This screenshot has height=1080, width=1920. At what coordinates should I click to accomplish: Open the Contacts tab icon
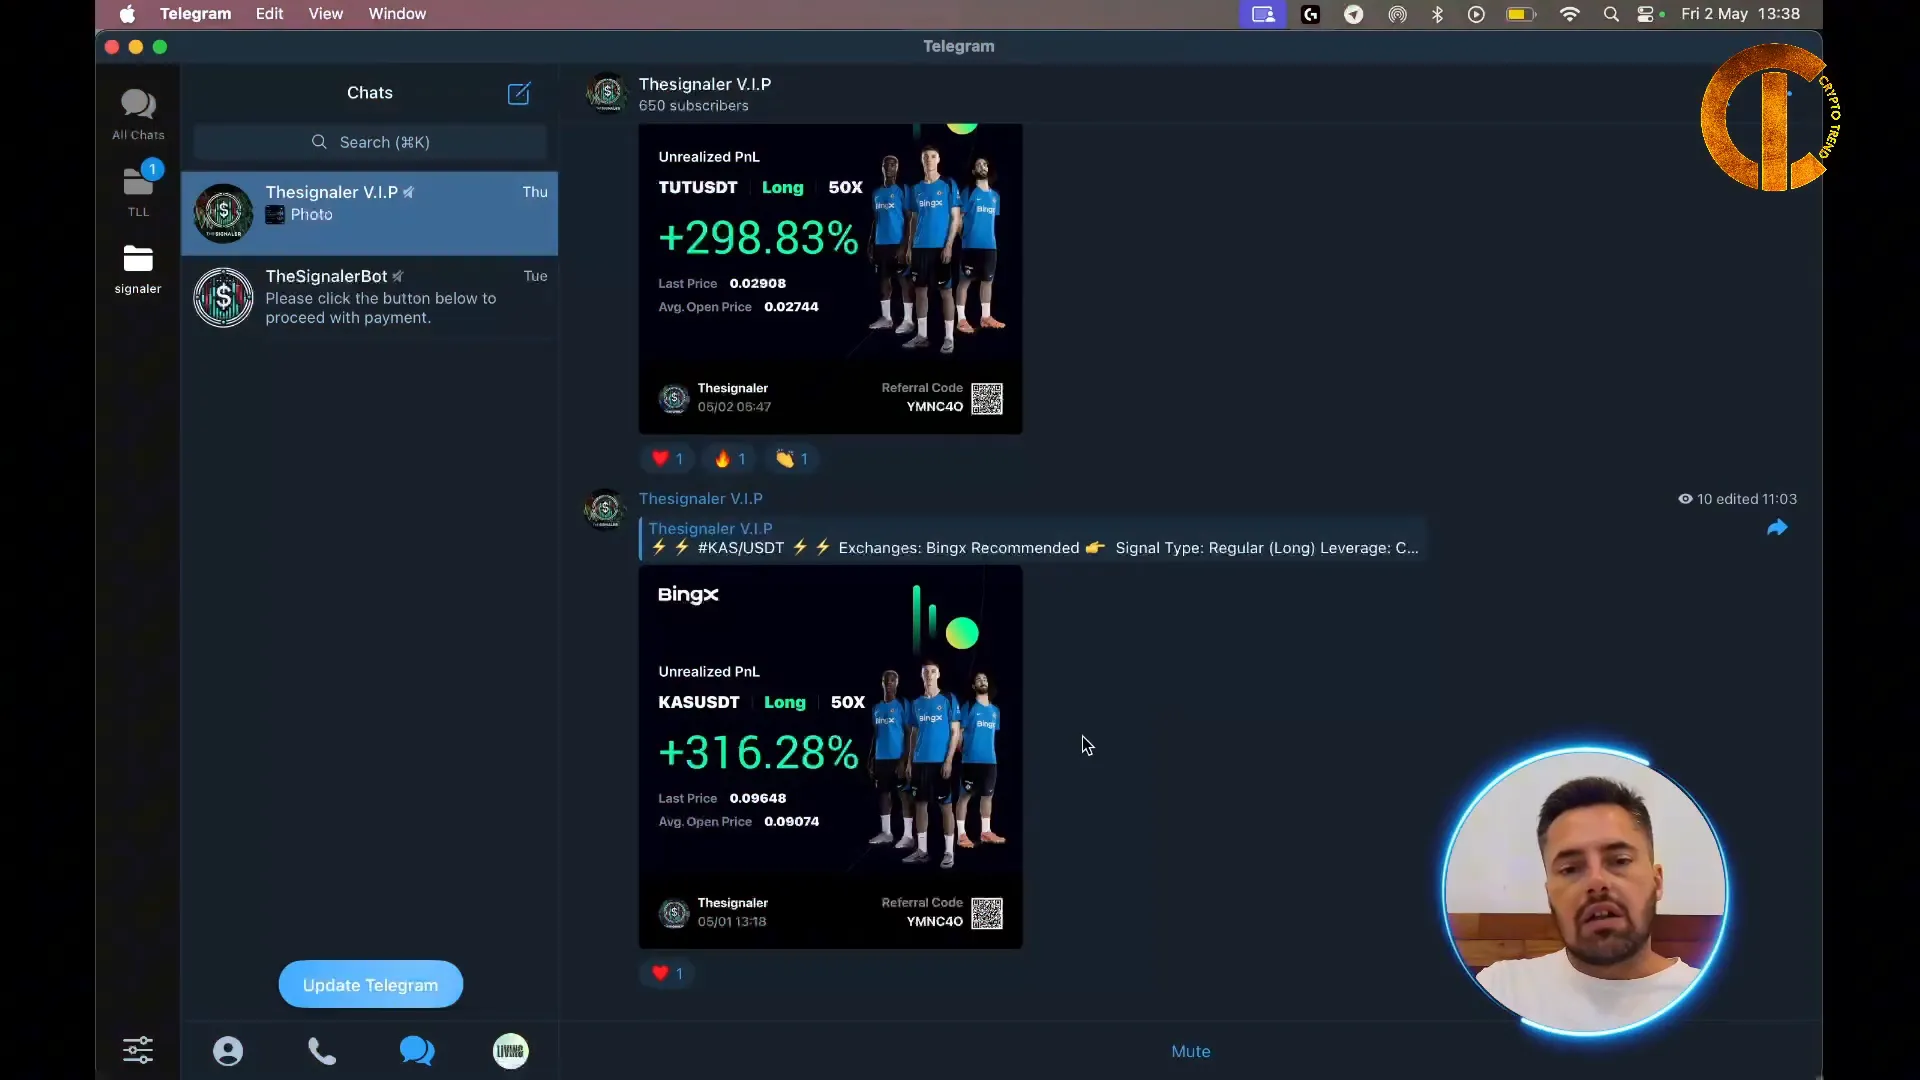point(228,1051)
